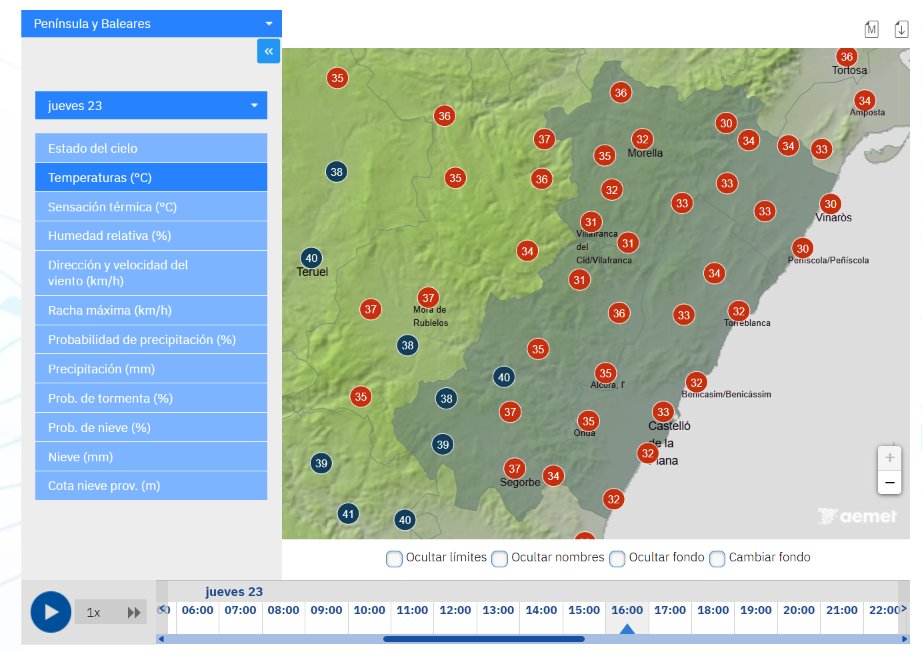Increase playback speed with fast-forward arrows
This screenshot has width=922, height=652.
[134, 613]
